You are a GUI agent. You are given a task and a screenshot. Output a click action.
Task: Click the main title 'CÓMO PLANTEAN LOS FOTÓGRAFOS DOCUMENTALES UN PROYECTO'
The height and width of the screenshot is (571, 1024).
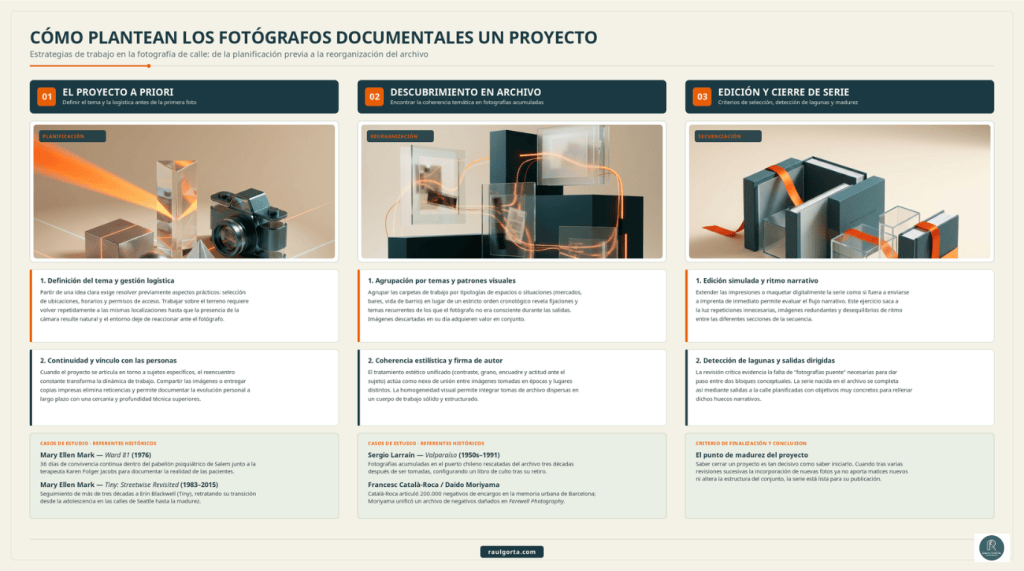(313, 37)
